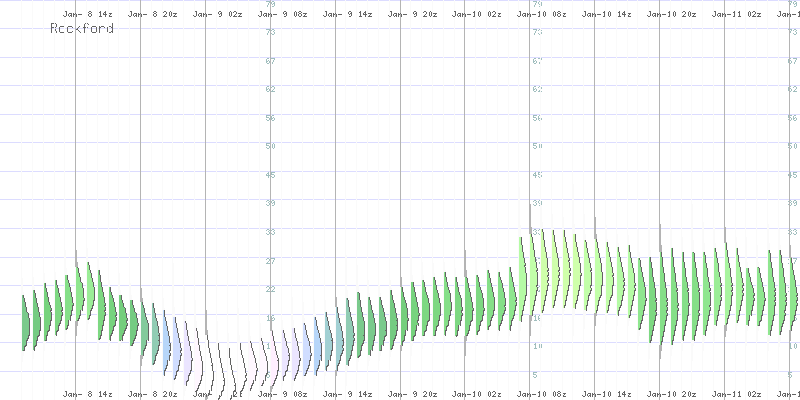Image resolution: width=800 pixels, height=400 pixels.
Task: Select the Jan- 8 14z label on top axis
Action: pyautogui.click(x=87, y=15)
